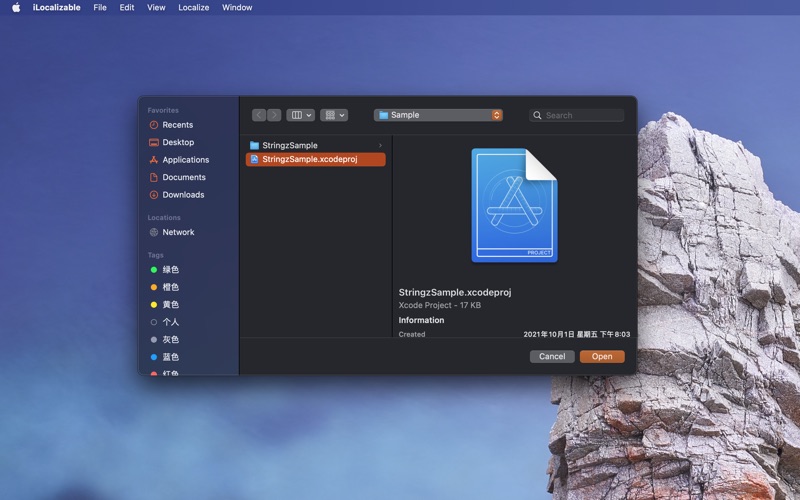
Task: Click the Open button
Action: [x=602, y=357]
